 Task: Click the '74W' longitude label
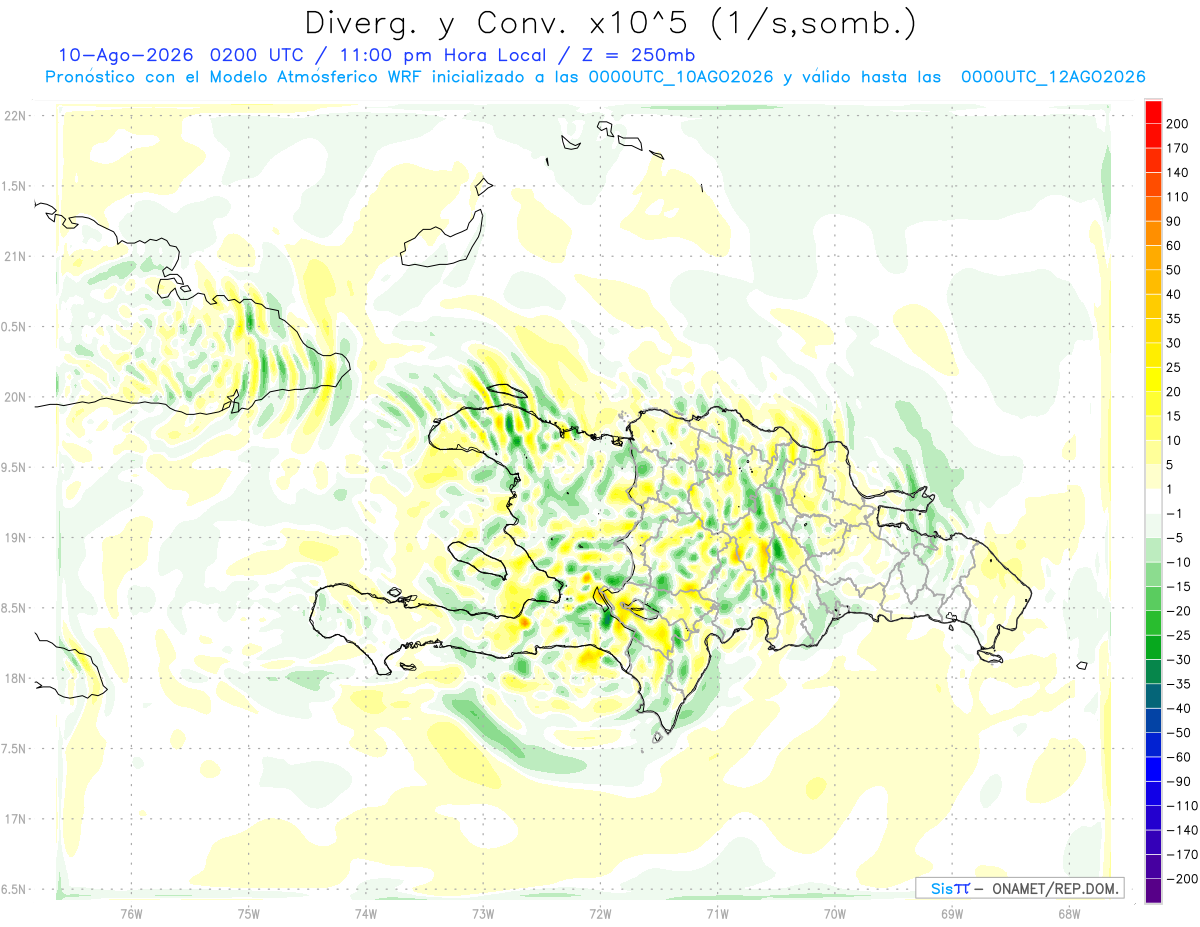(366, 913)
